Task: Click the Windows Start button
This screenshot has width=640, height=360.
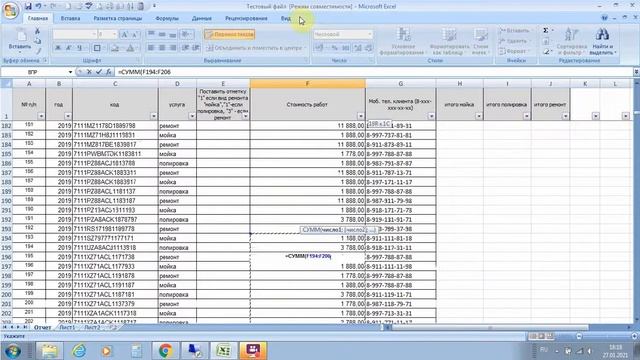Action: pos(13,351)
